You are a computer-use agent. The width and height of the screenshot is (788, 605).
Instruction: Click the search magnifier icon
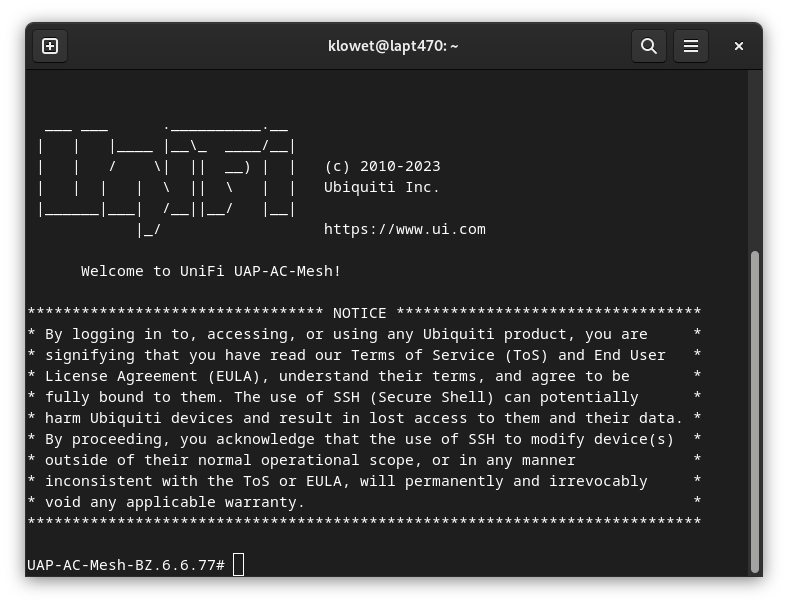point(648,46)
